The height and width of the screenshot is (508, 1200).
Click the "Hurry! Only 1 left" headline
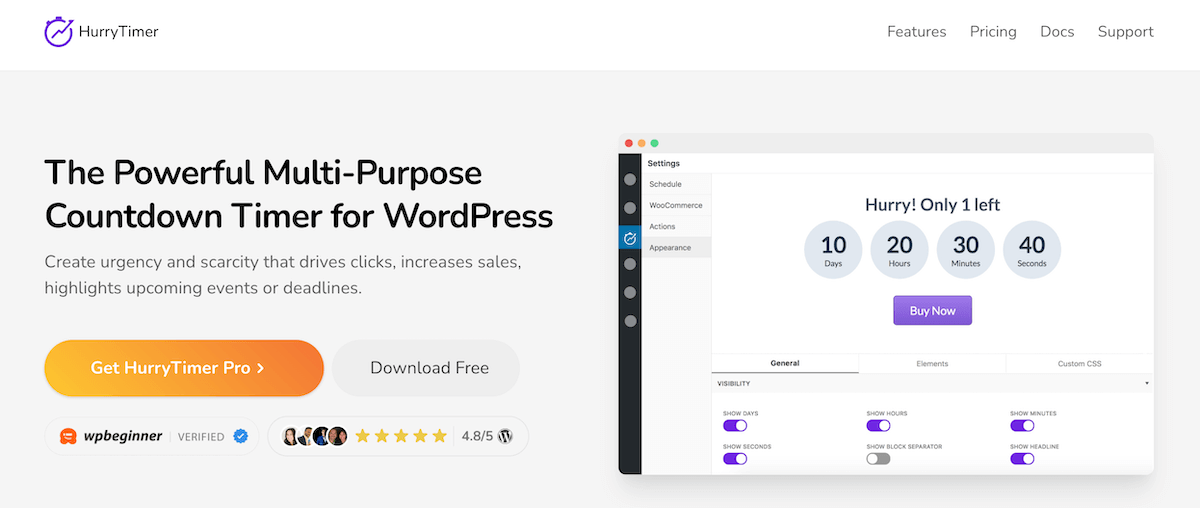pyautogui.click(x=932, y=205)
